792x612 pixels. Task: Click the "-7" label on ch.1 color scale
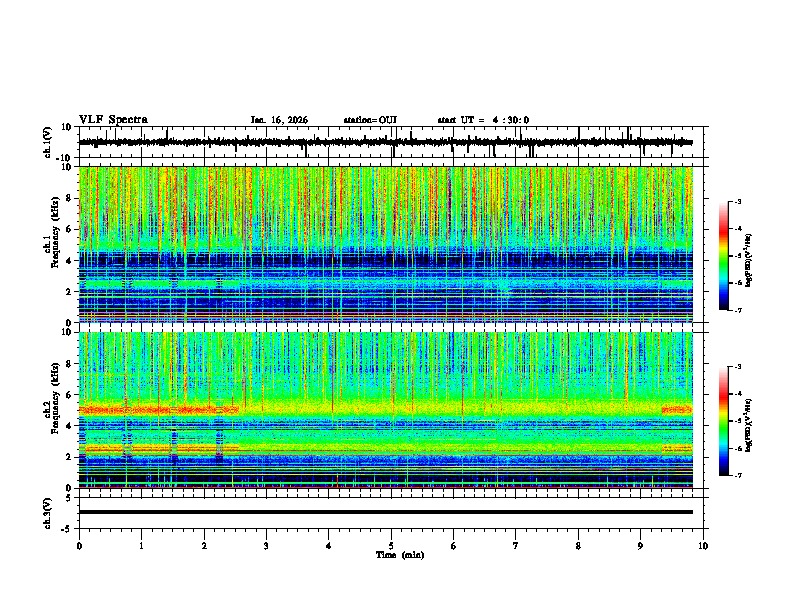point(738,310)
